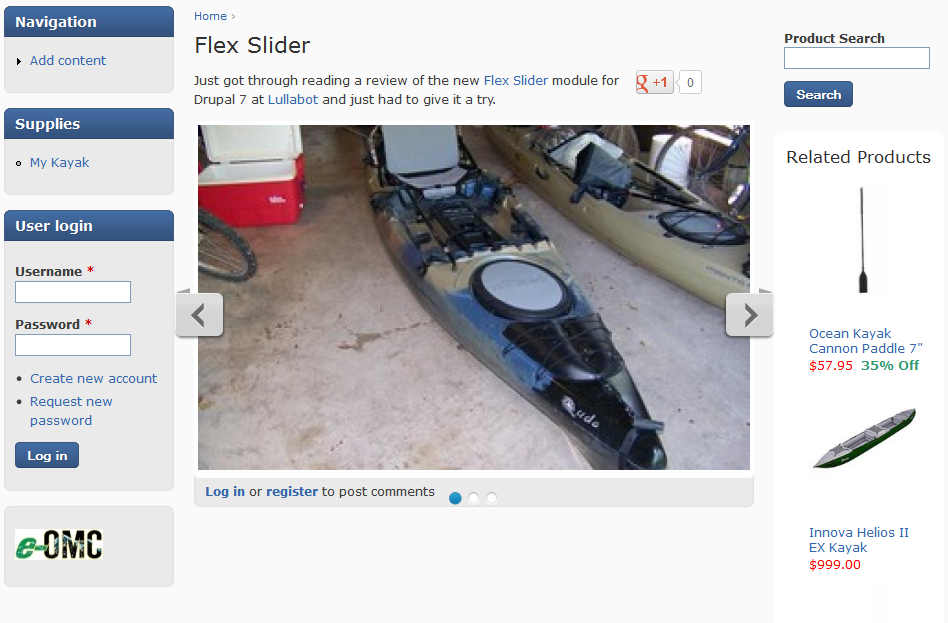Advance to the next slide with right arrow
Image resolution: width=948 pixels, height=623 pixels.
click(749, 315)
